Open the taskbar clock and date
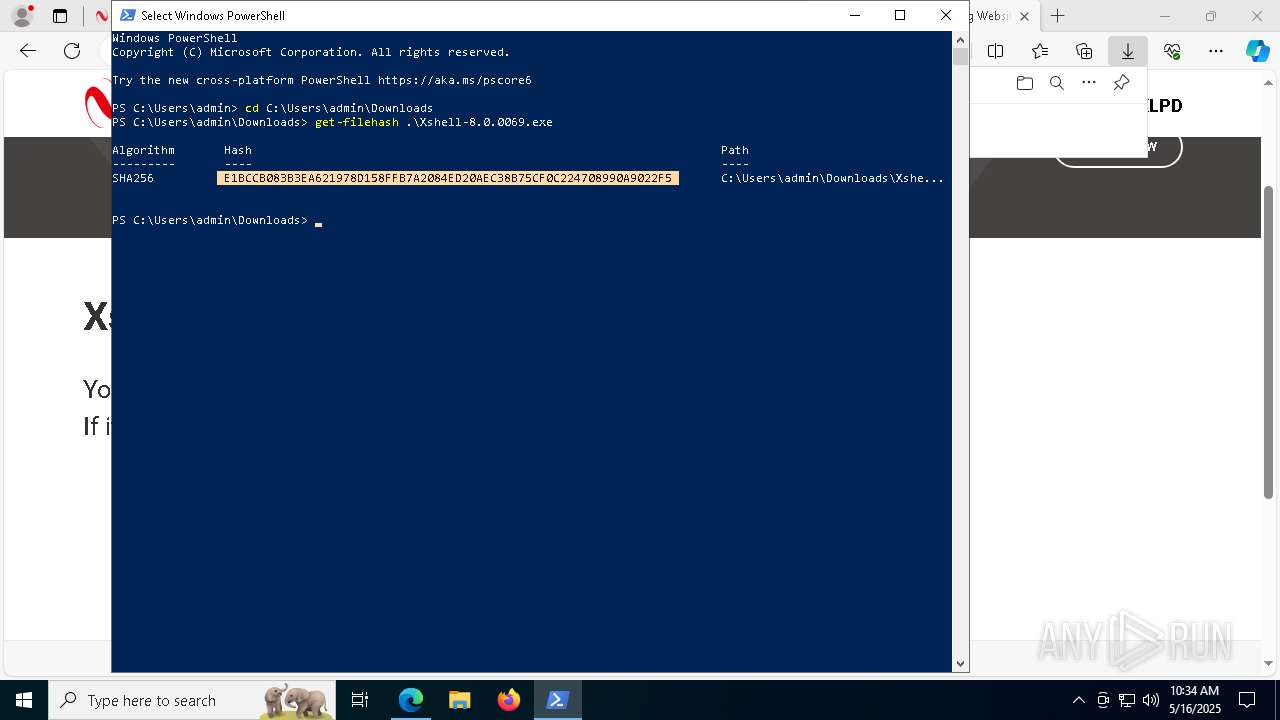The width and height of the screenshot is (1280, 720). point(1194,700)
